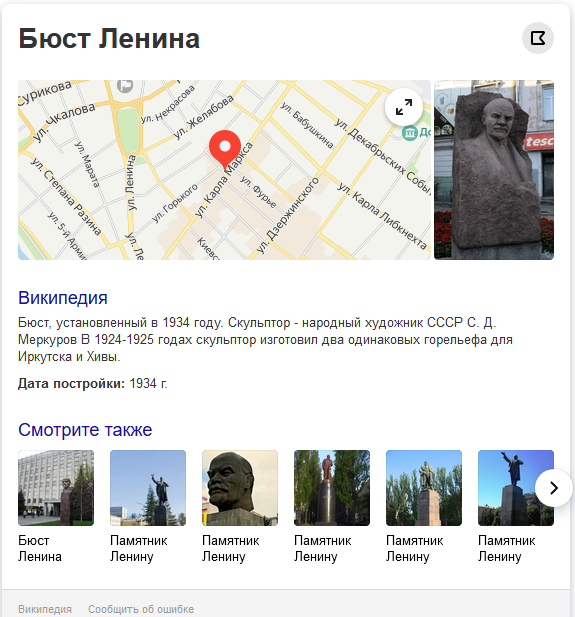
Task: Open the Википедия heading link
Action: pyautogui.click(x=63, y=298)
